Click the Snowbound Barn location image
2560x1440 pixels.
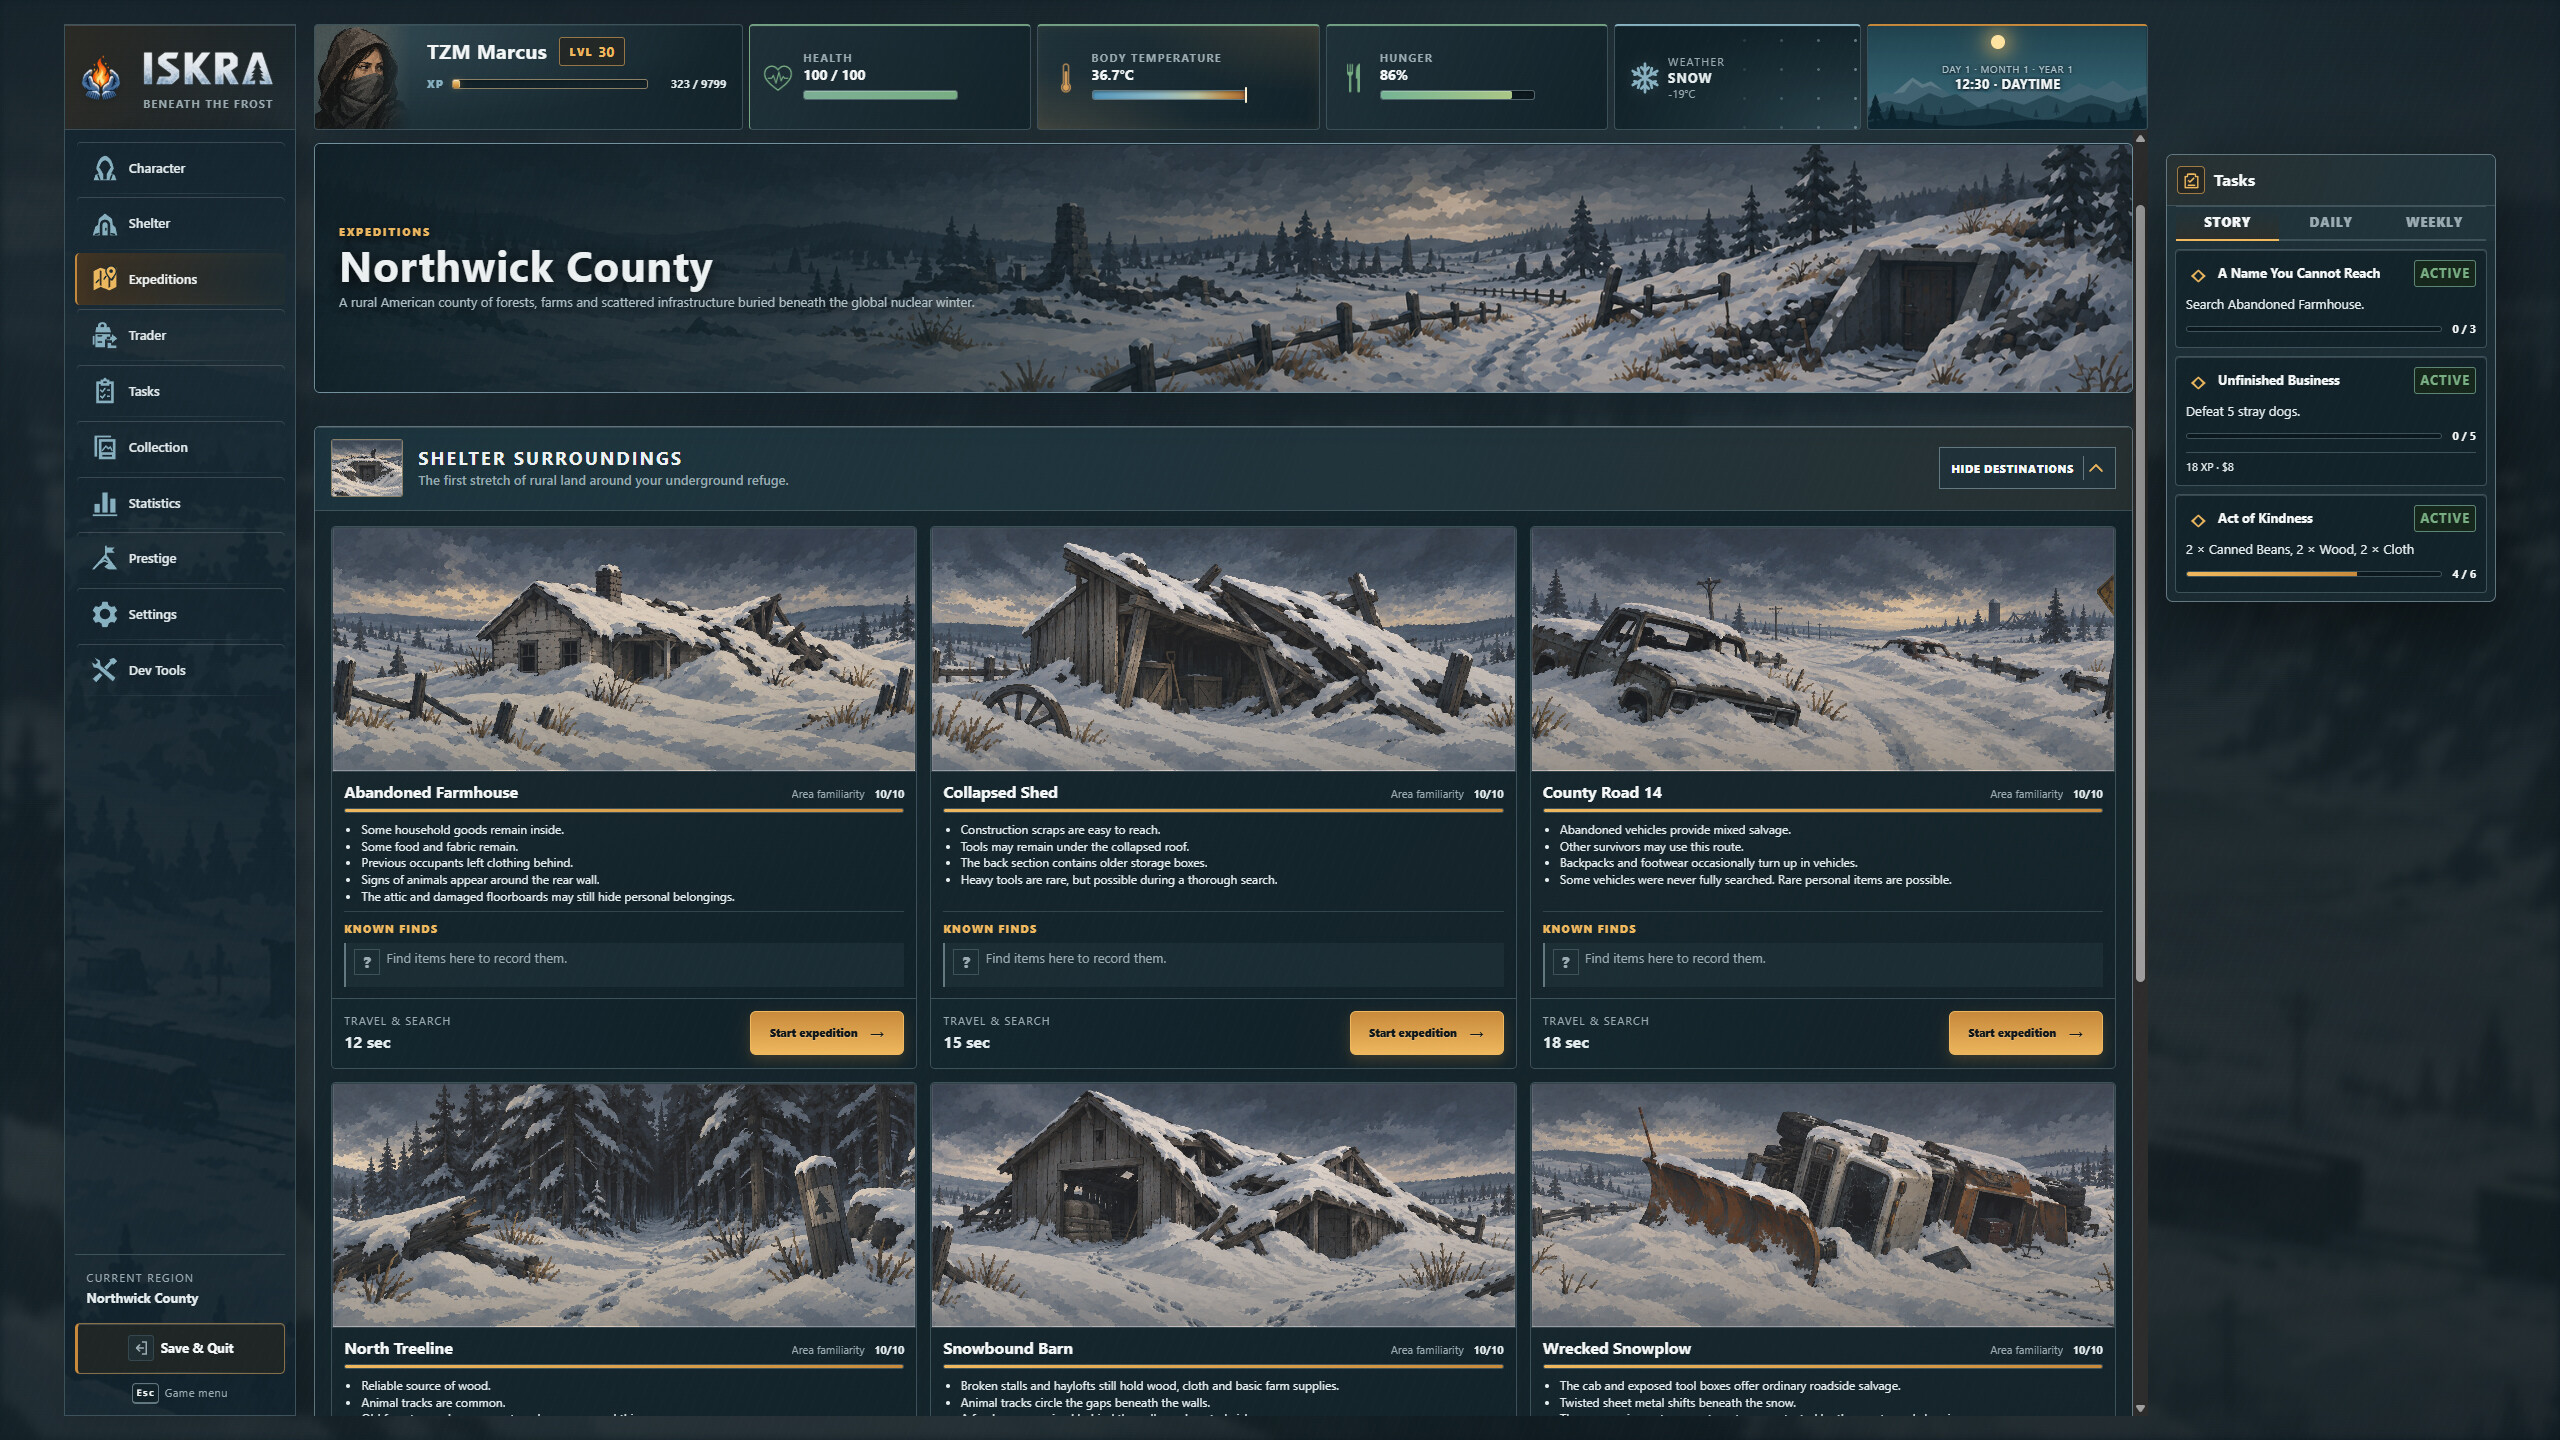tap(1223, 1205)
